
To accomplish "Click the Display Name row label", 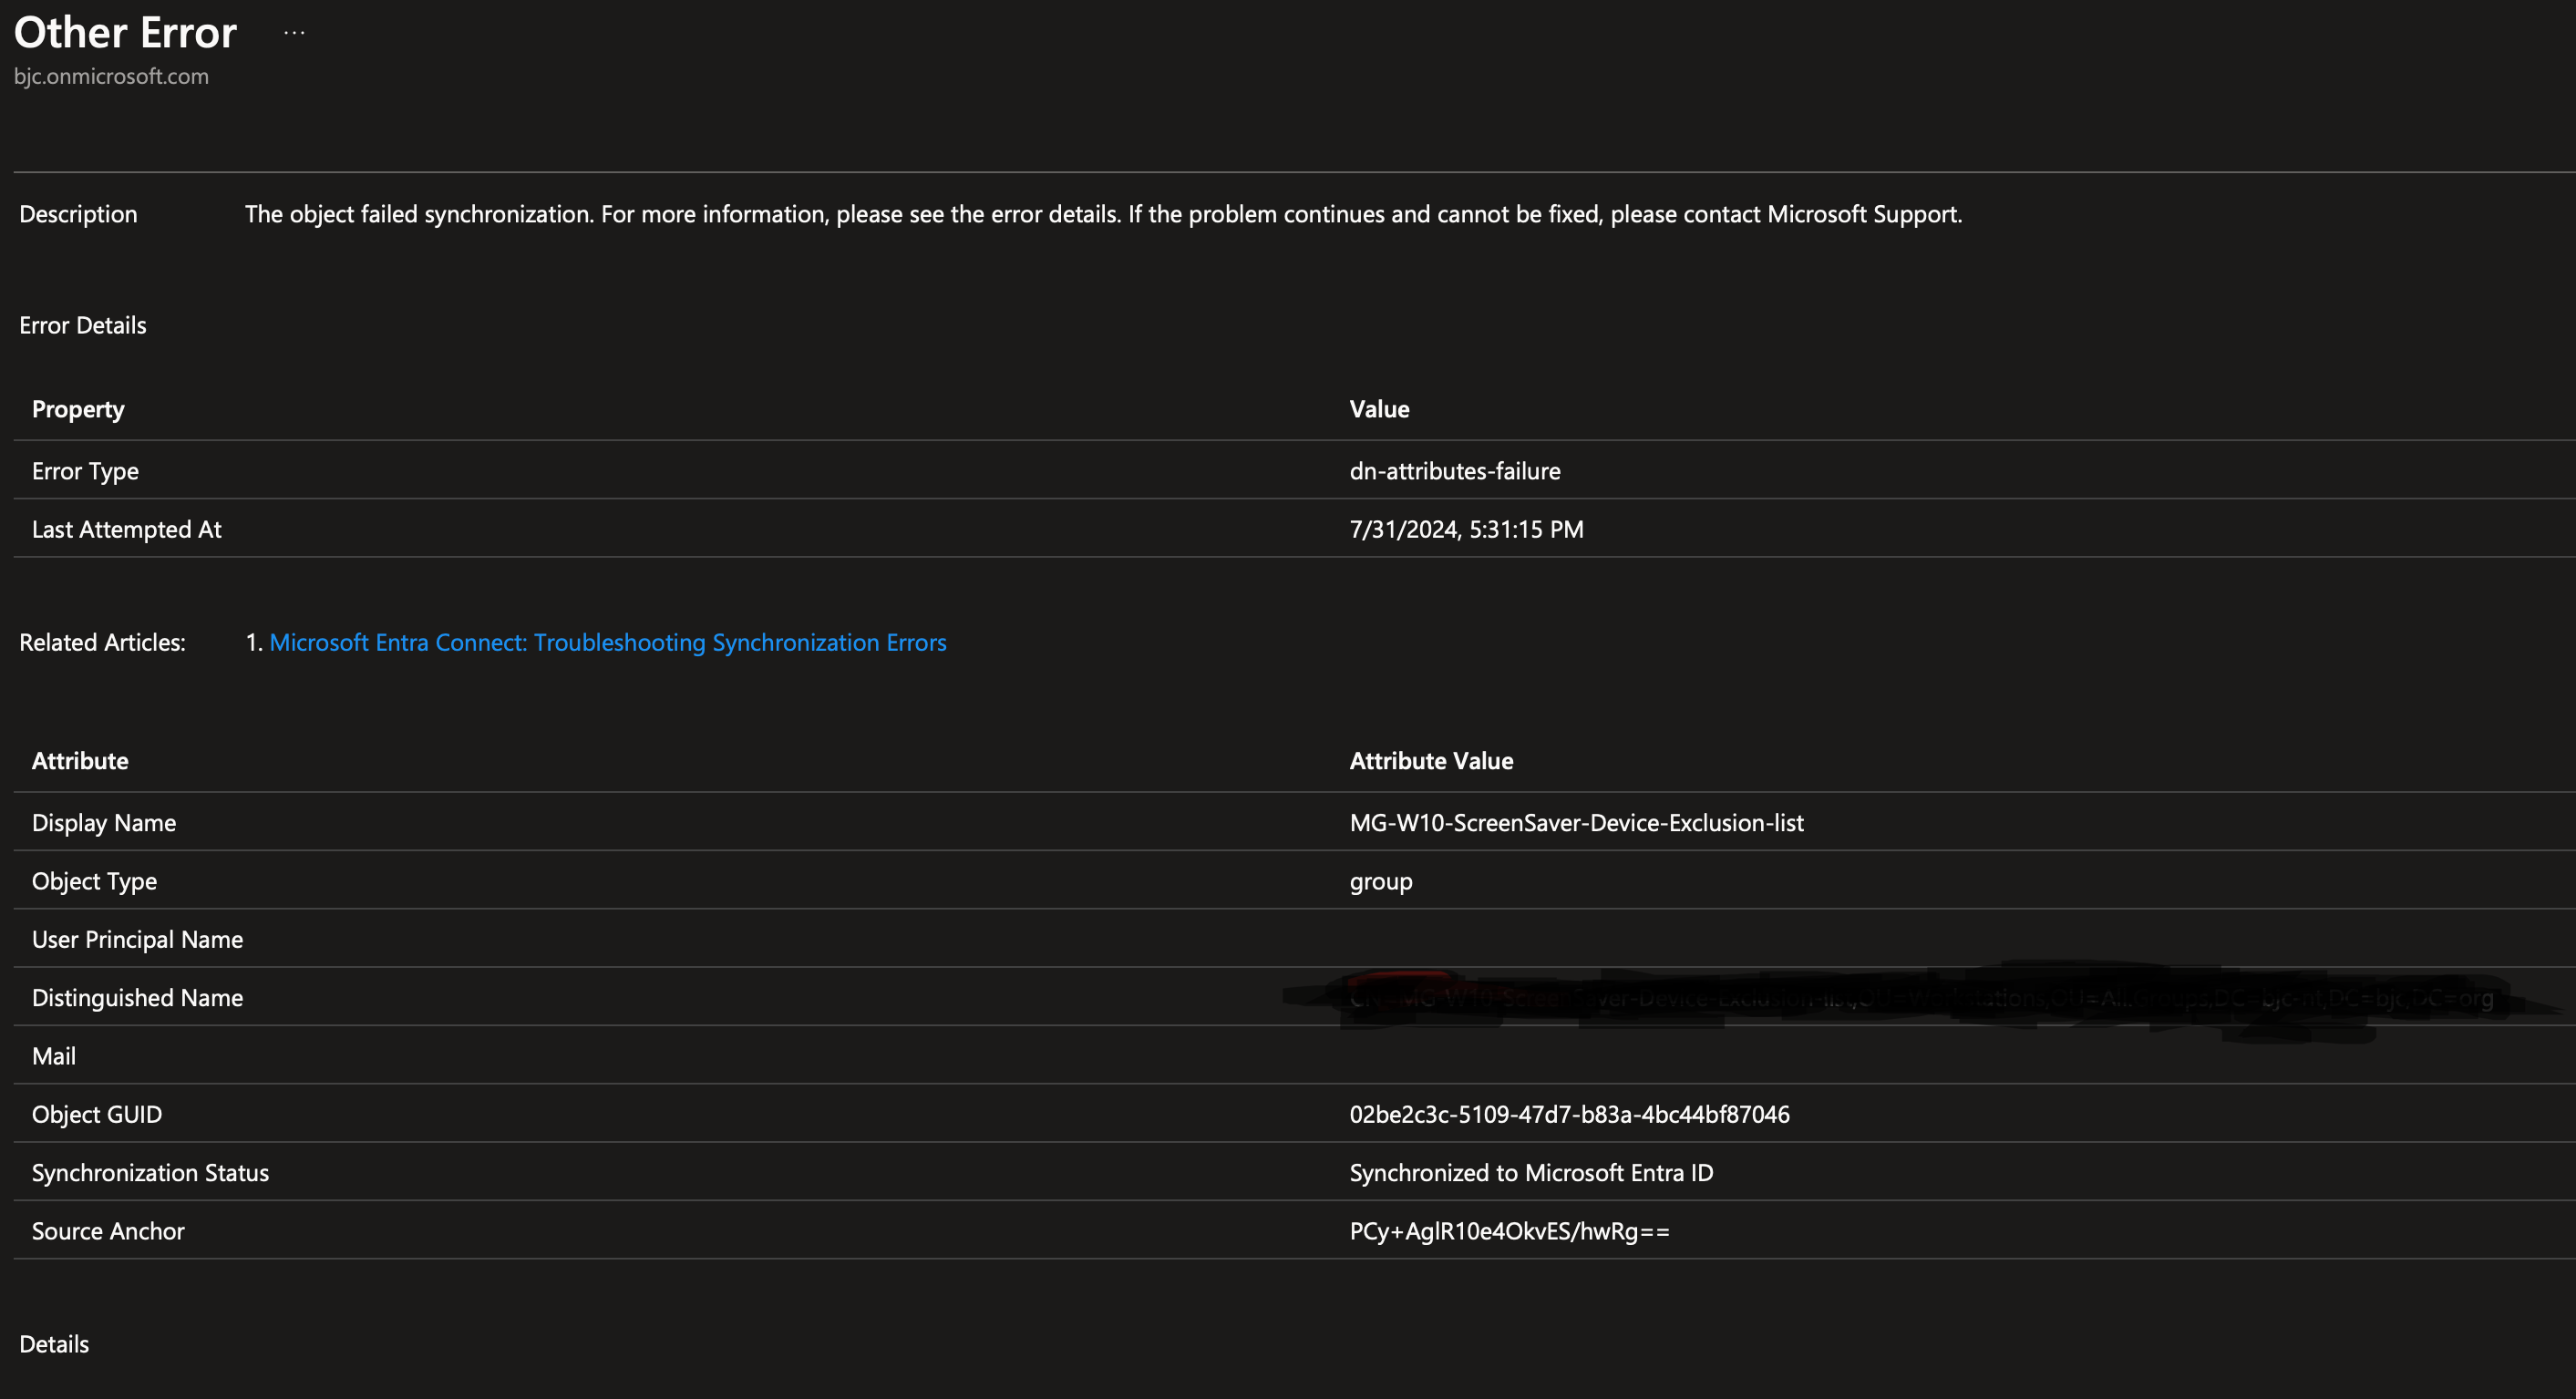I will (x=104, y=823).
